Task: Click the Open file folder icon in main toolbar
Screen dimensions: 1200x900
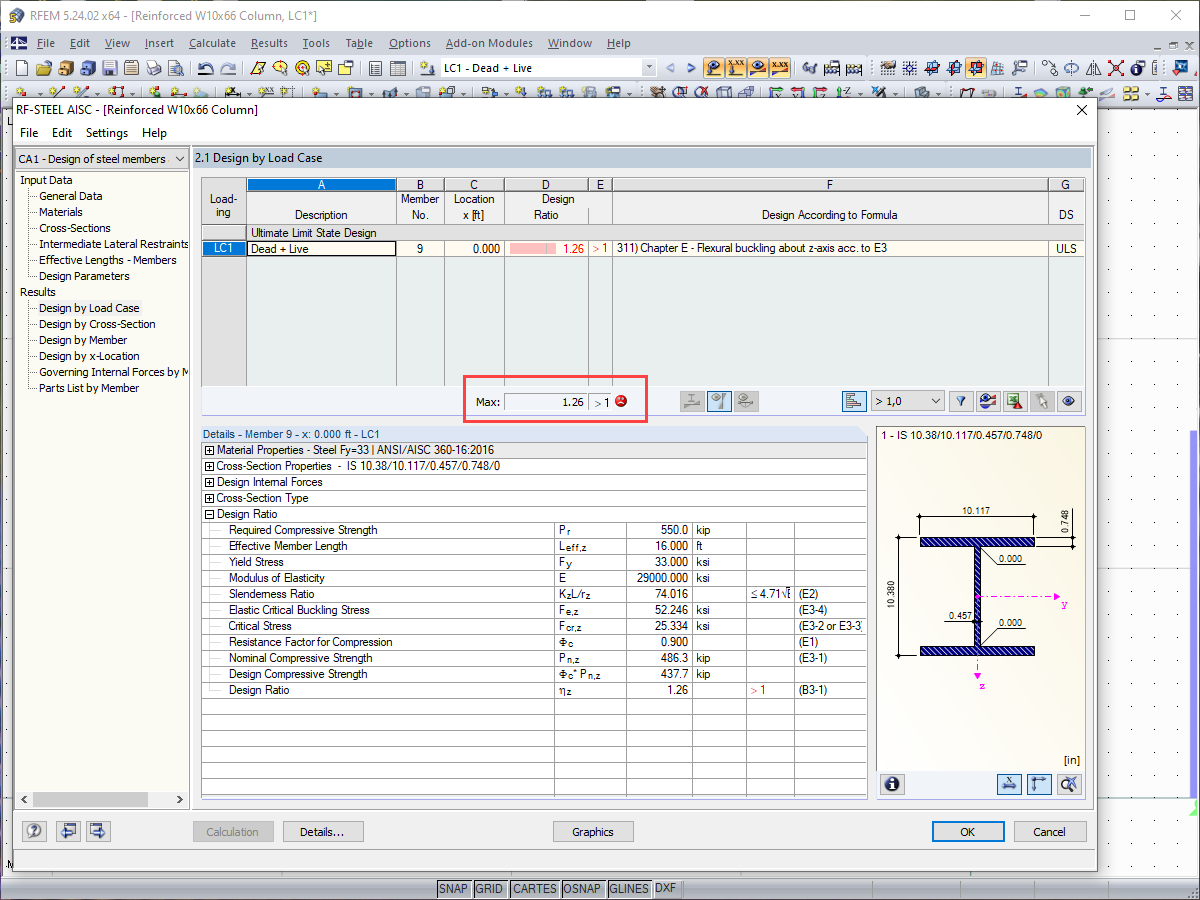Action: coord(44,68)
